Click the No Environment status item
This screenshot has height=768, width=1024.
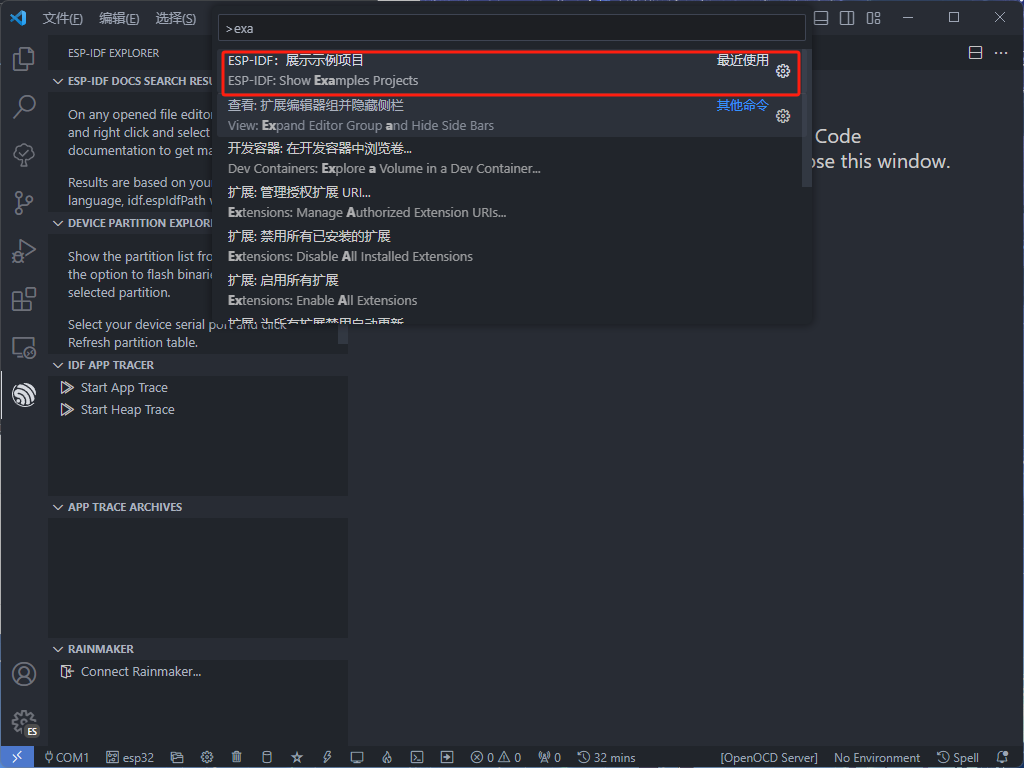876,758
